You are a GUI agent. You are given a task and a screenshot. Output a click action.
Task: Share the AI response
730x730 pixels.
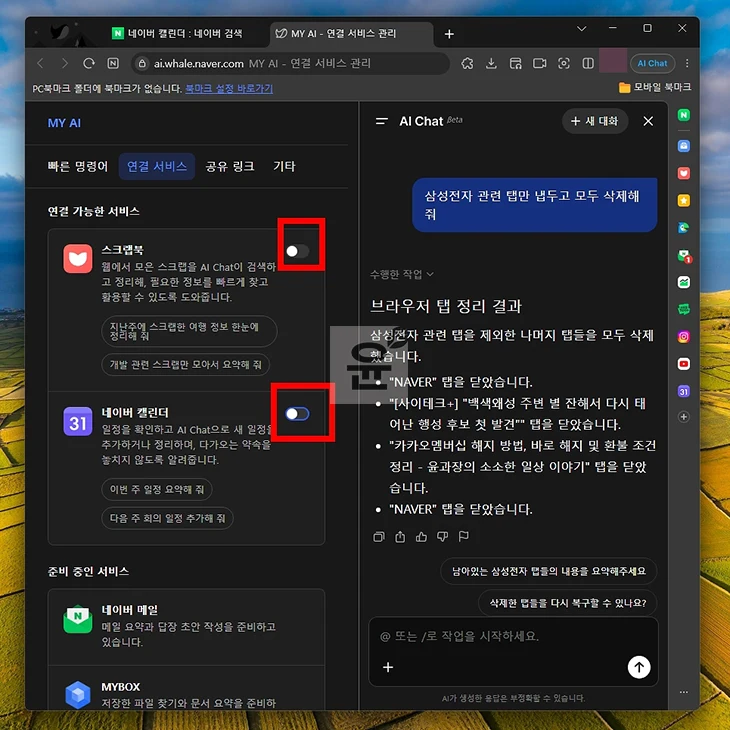pyautogui.click(x=400, y=537)
